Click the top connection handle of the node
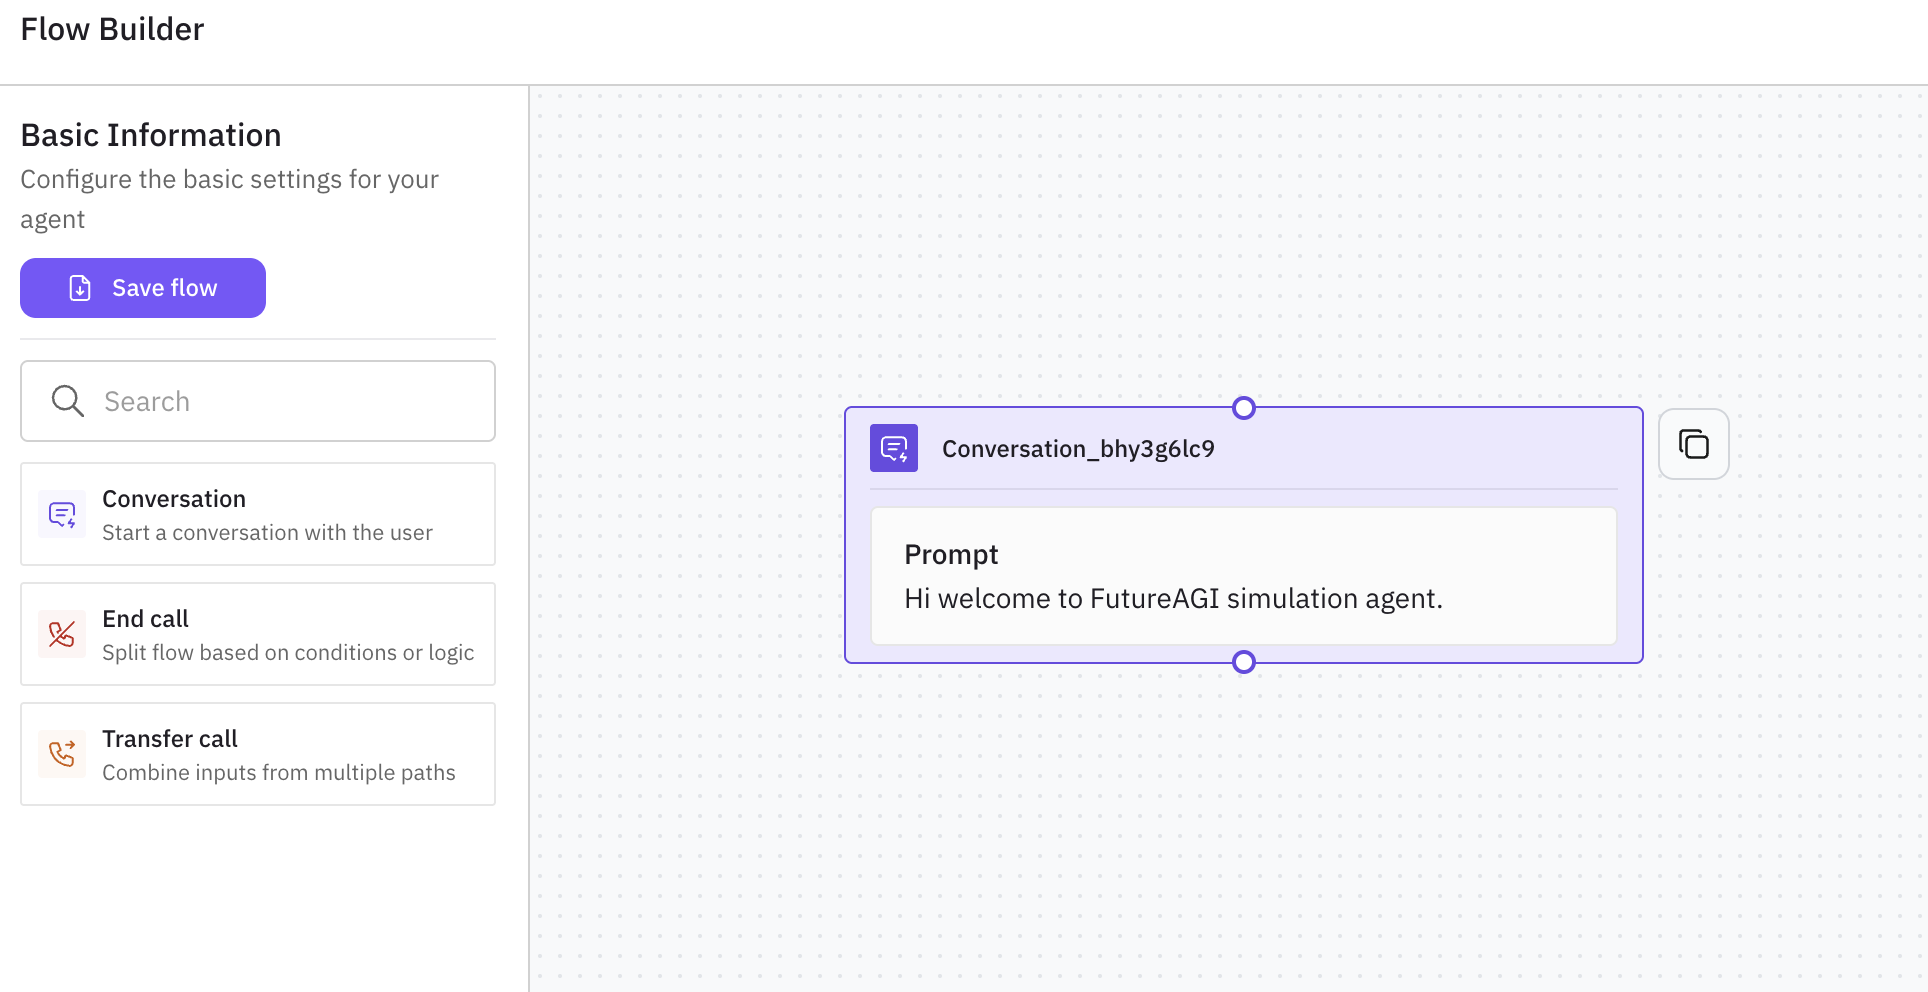Viewport: 1928px width, 992px height. (1244, 408)
